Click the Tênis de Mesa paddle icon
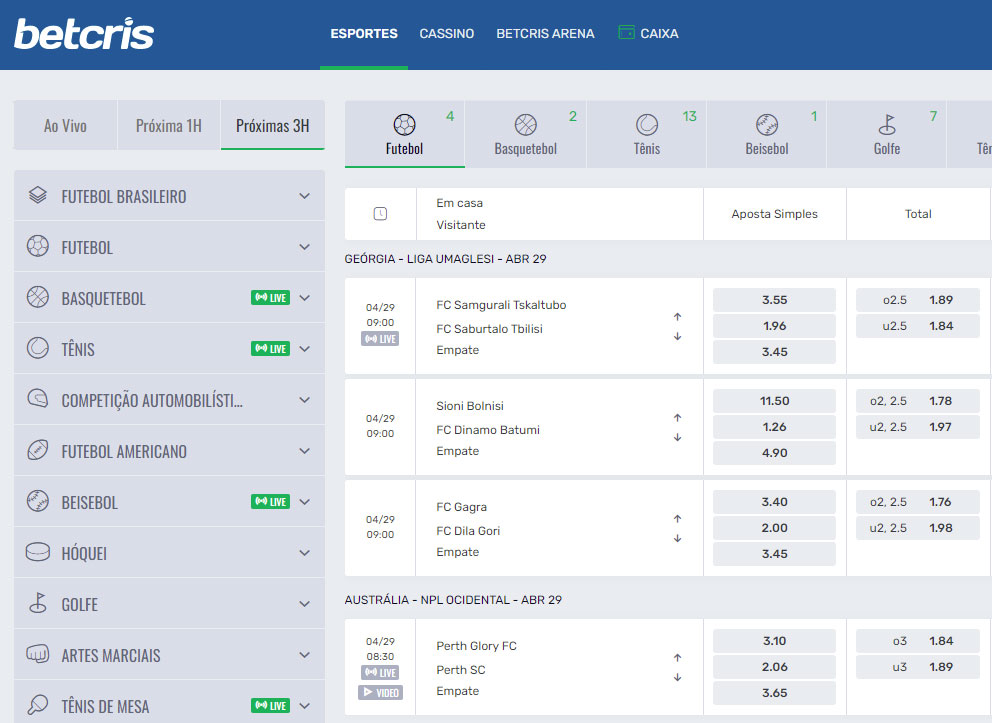The width and height of the screenshot is (992, 723). (38, 705)
